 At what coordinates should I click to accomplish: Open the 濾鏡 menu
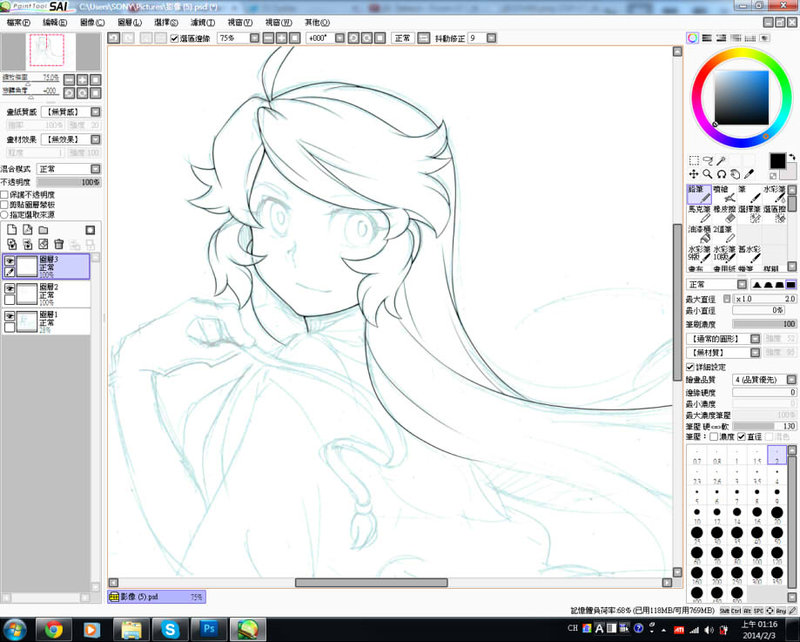pos(203,22)
